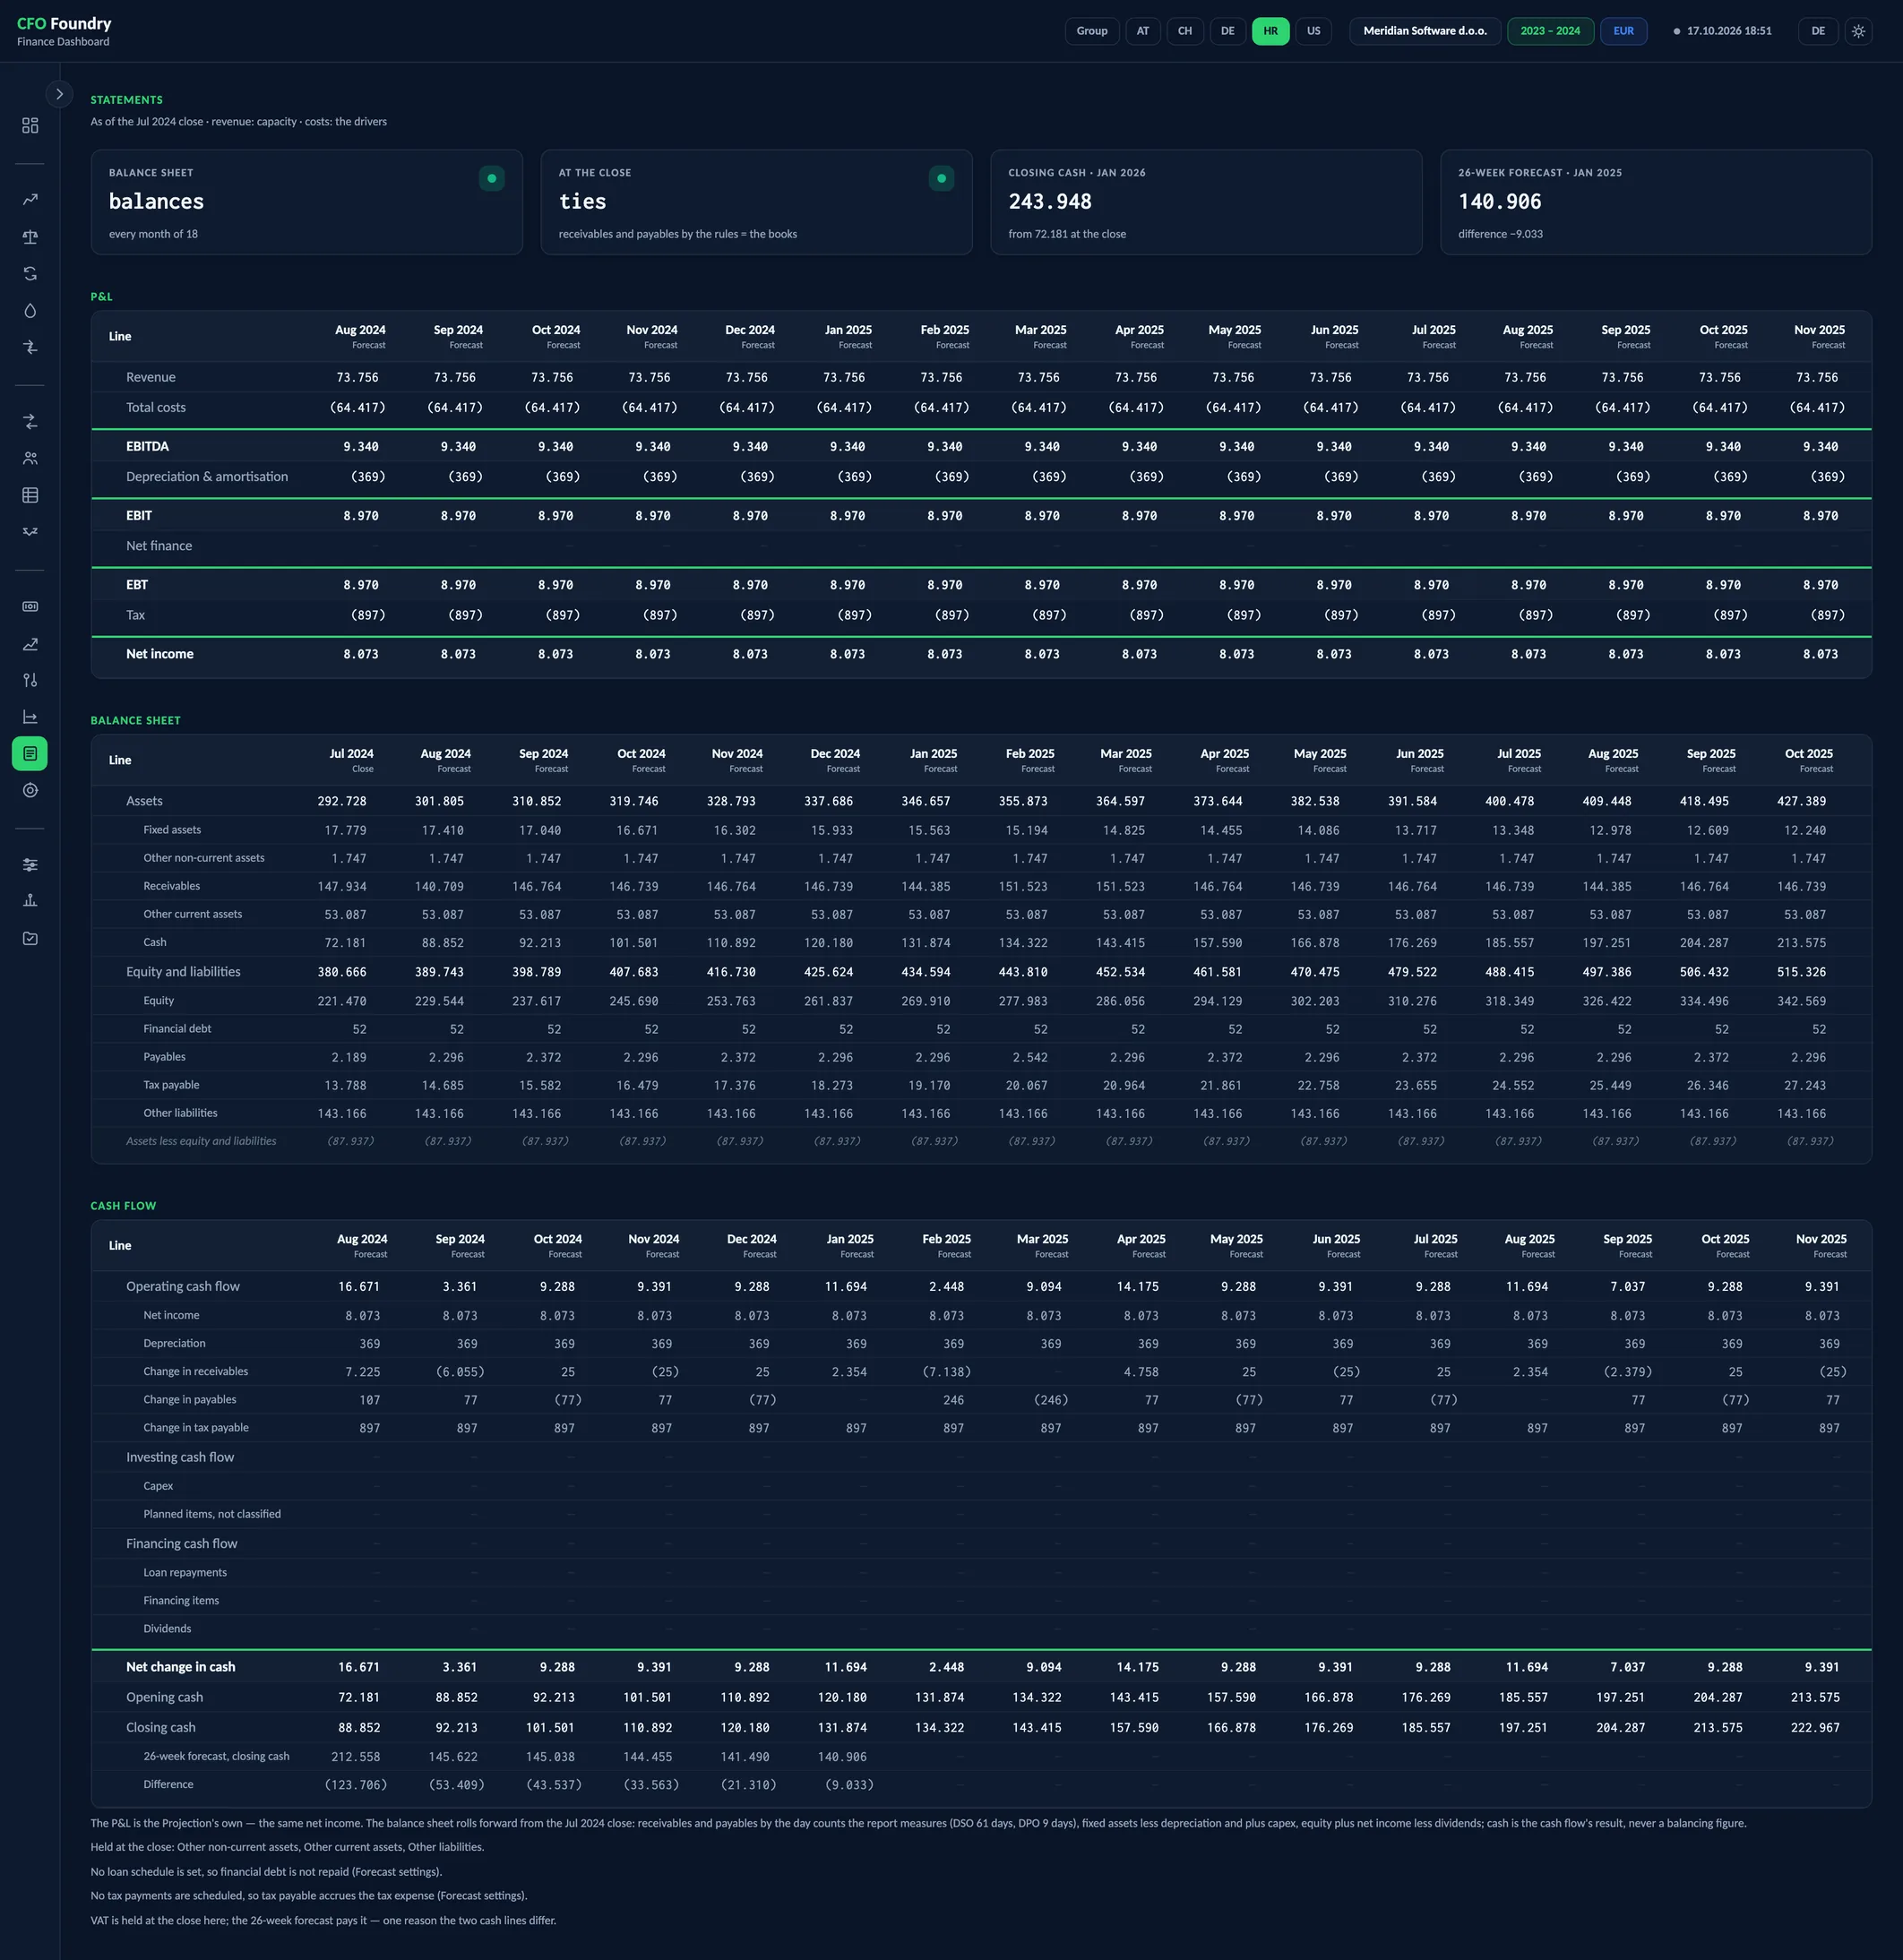Open the table grid icon in sidebar
Image resolution: width=1903 pixels, height=1960 pixels.
click(x=30, y=495)
